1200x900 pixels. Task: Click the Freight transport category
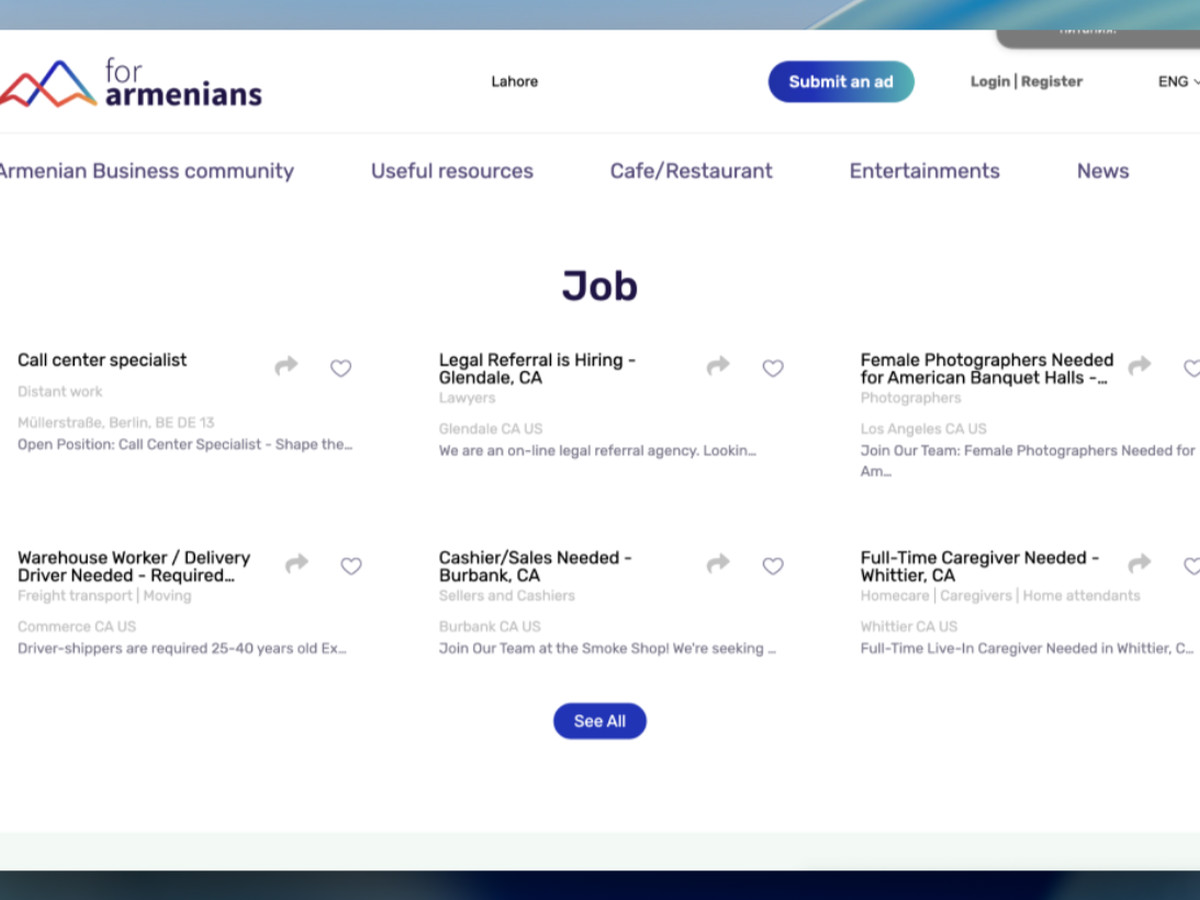(x=75, y=596)
